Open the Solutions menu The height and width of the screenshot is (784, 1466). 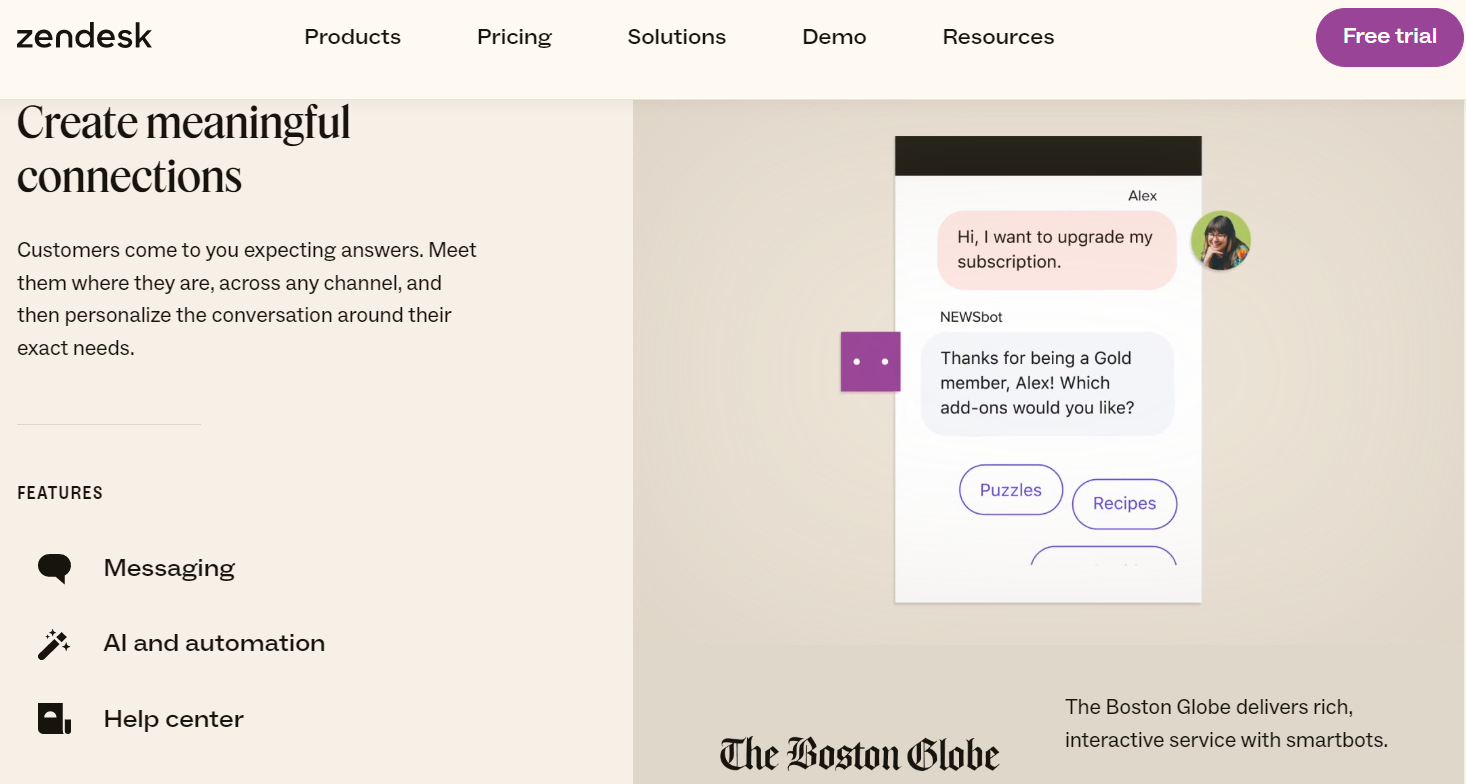pyautogui.click(x=677, y=37)
